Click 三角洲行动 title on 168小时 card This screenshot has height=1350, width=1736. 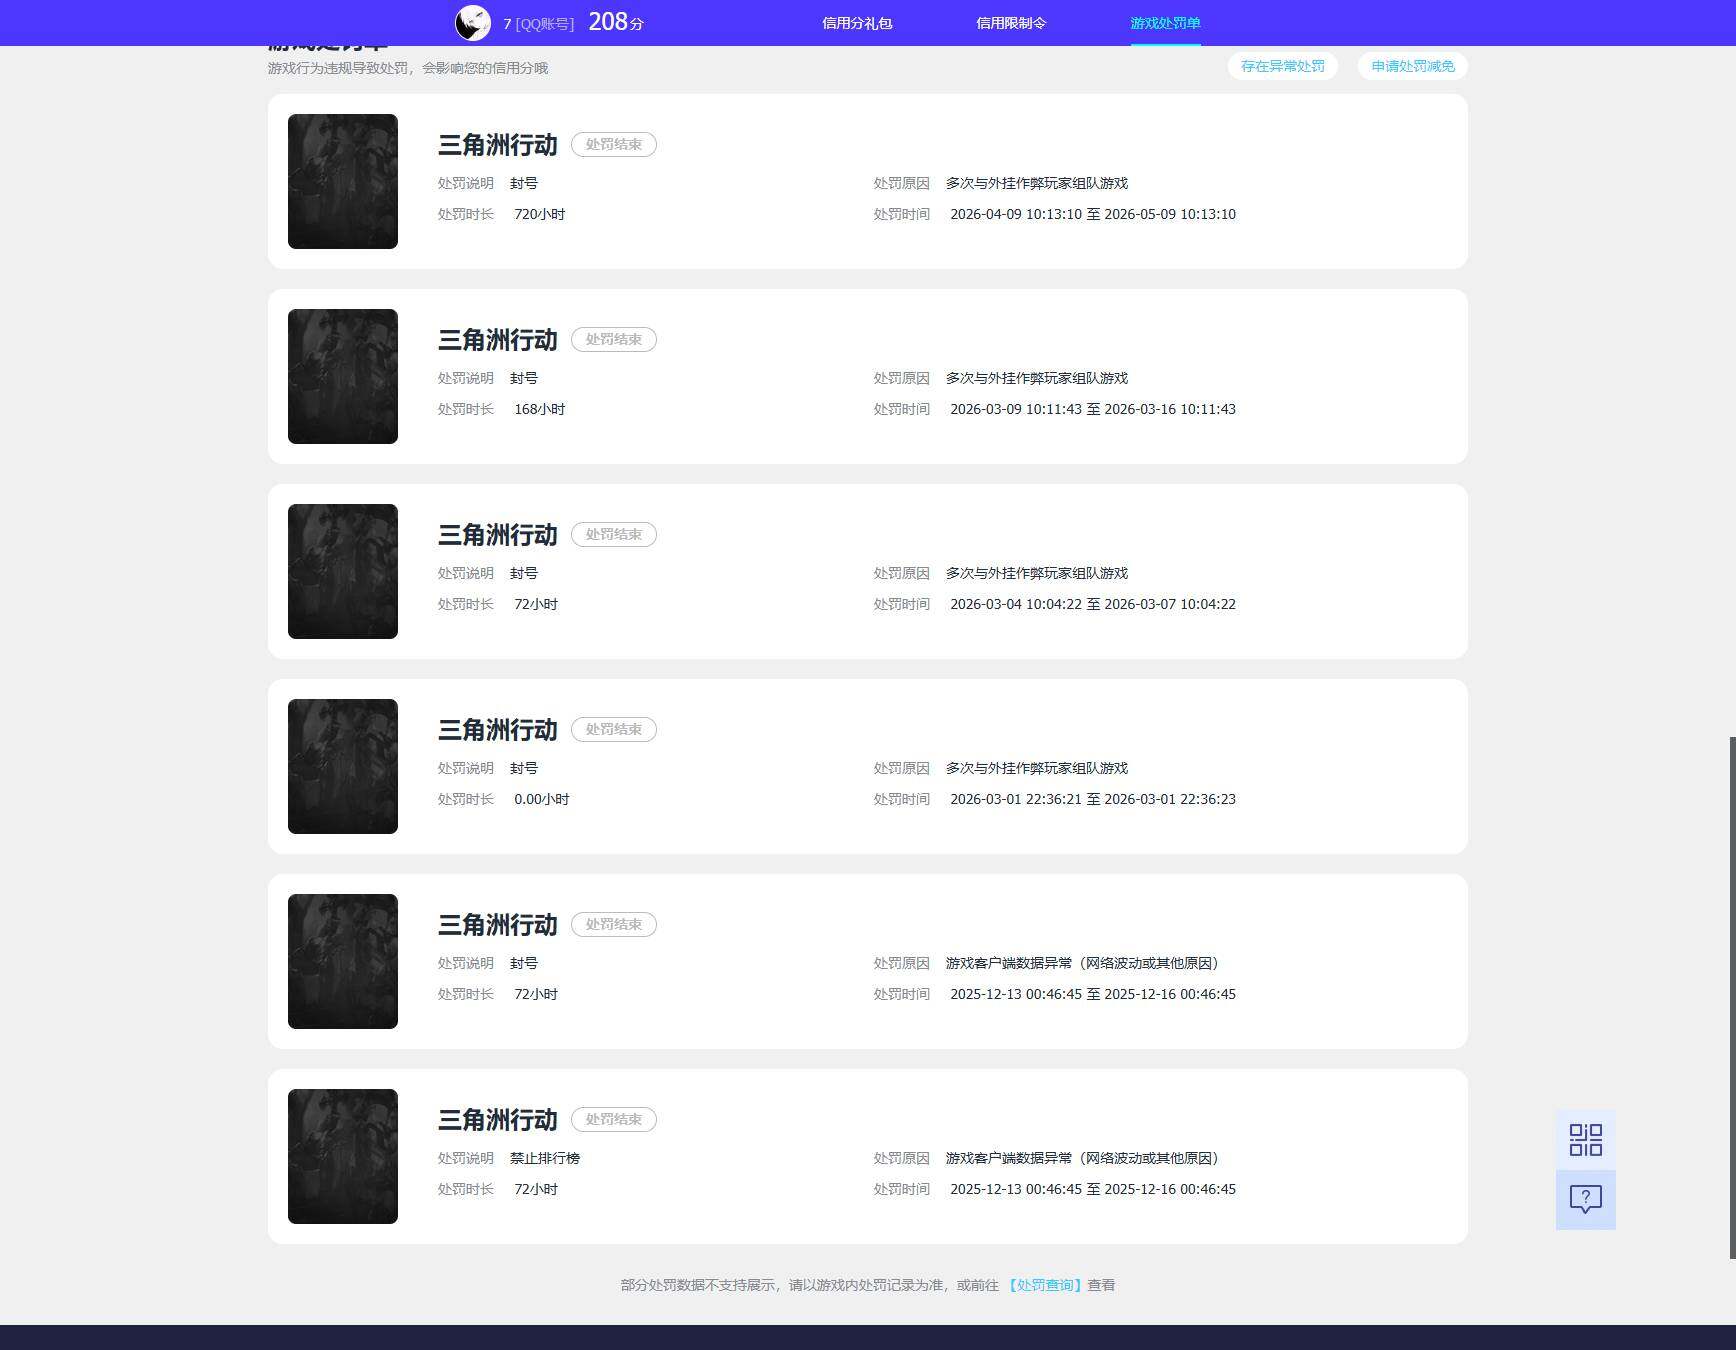tap(497, 340)
